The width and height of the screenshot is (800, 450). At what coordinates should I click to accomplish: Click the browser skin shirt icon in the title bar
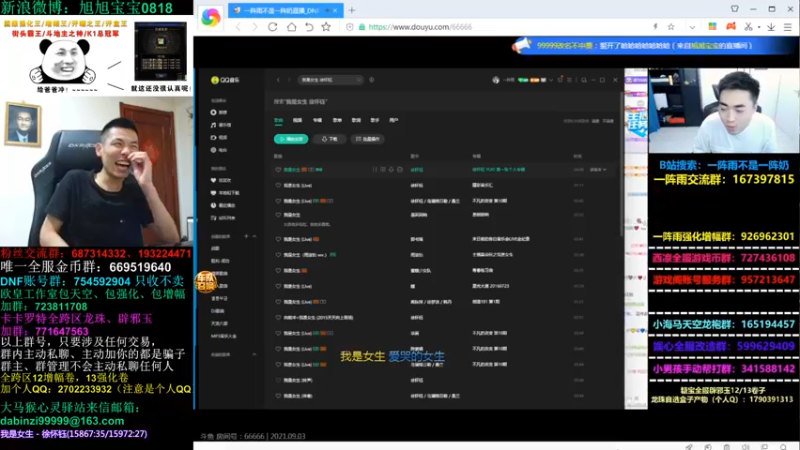point(735,9)
